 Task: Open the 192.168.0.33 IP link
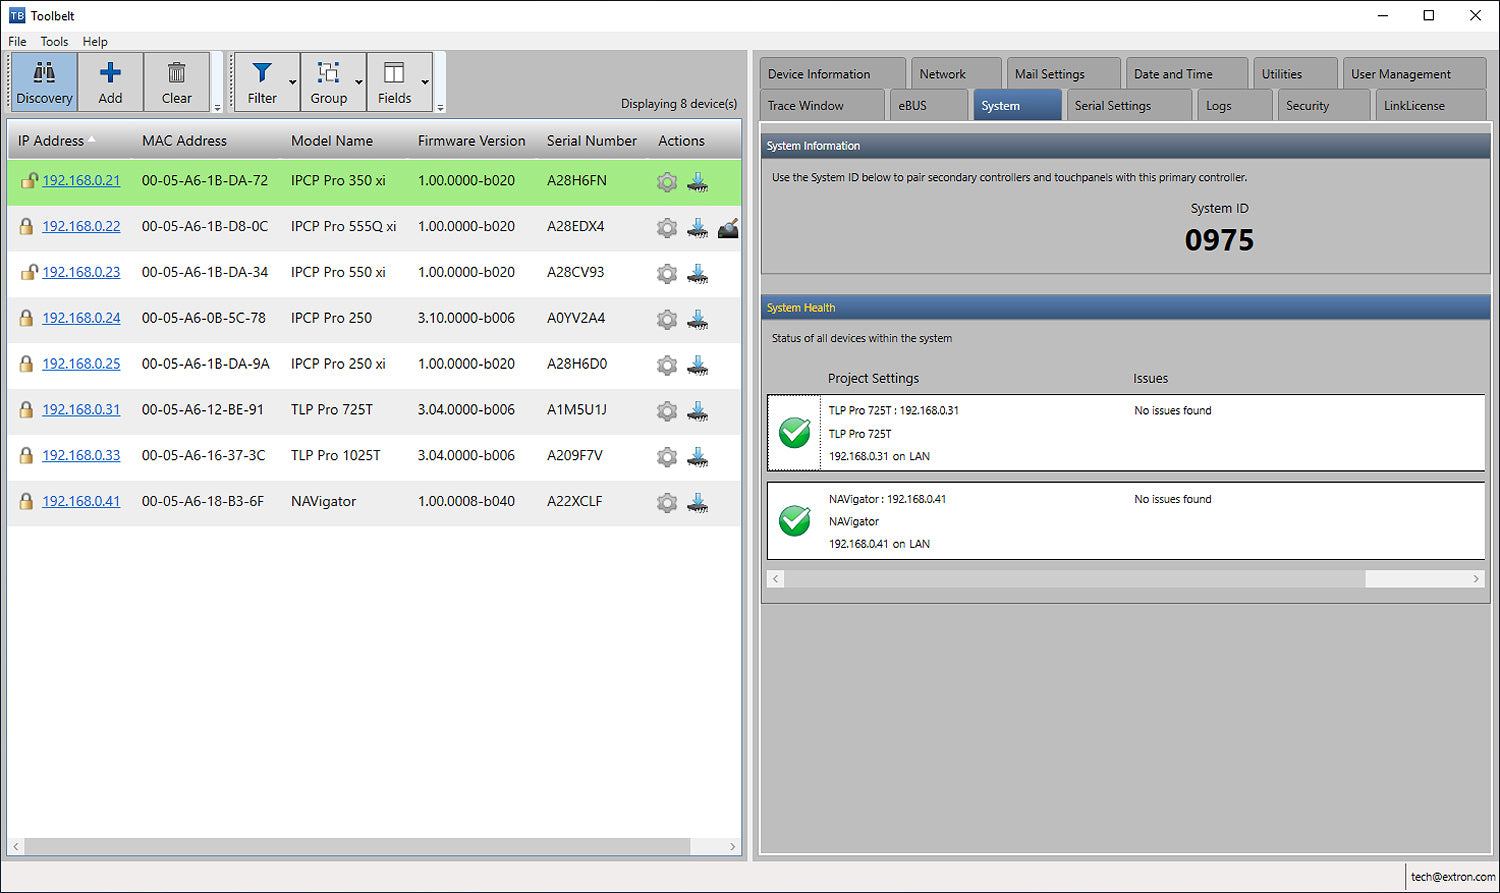click(81, 455)
